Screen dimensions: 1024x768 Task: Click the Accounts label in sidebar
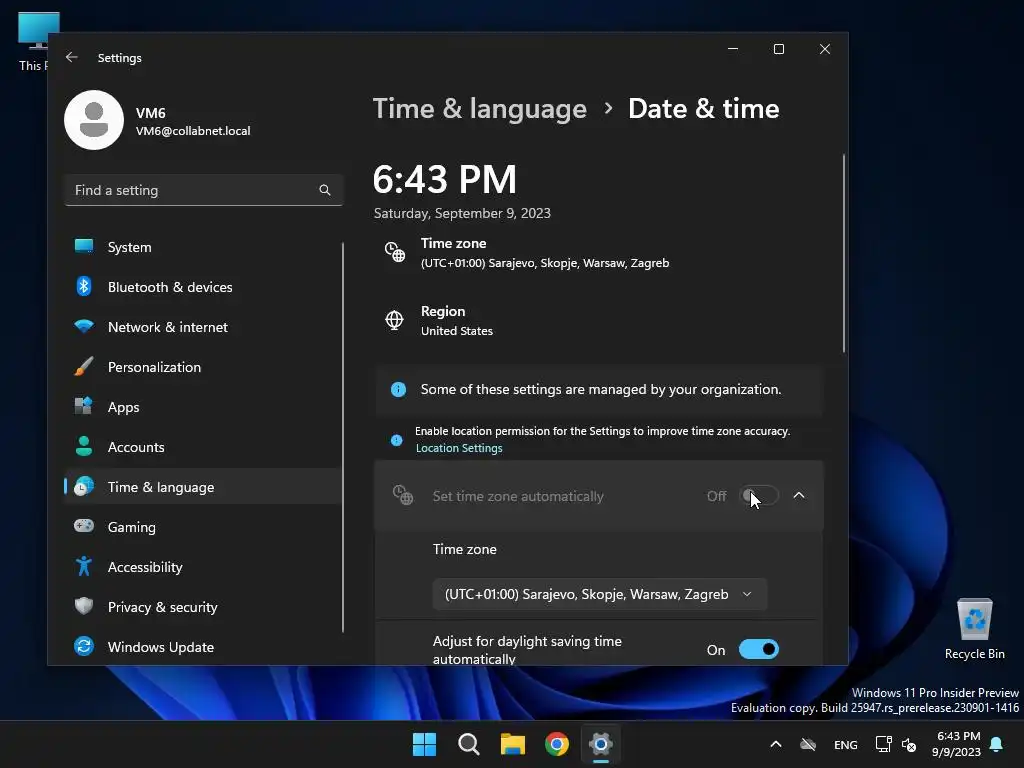coord(136,447)
